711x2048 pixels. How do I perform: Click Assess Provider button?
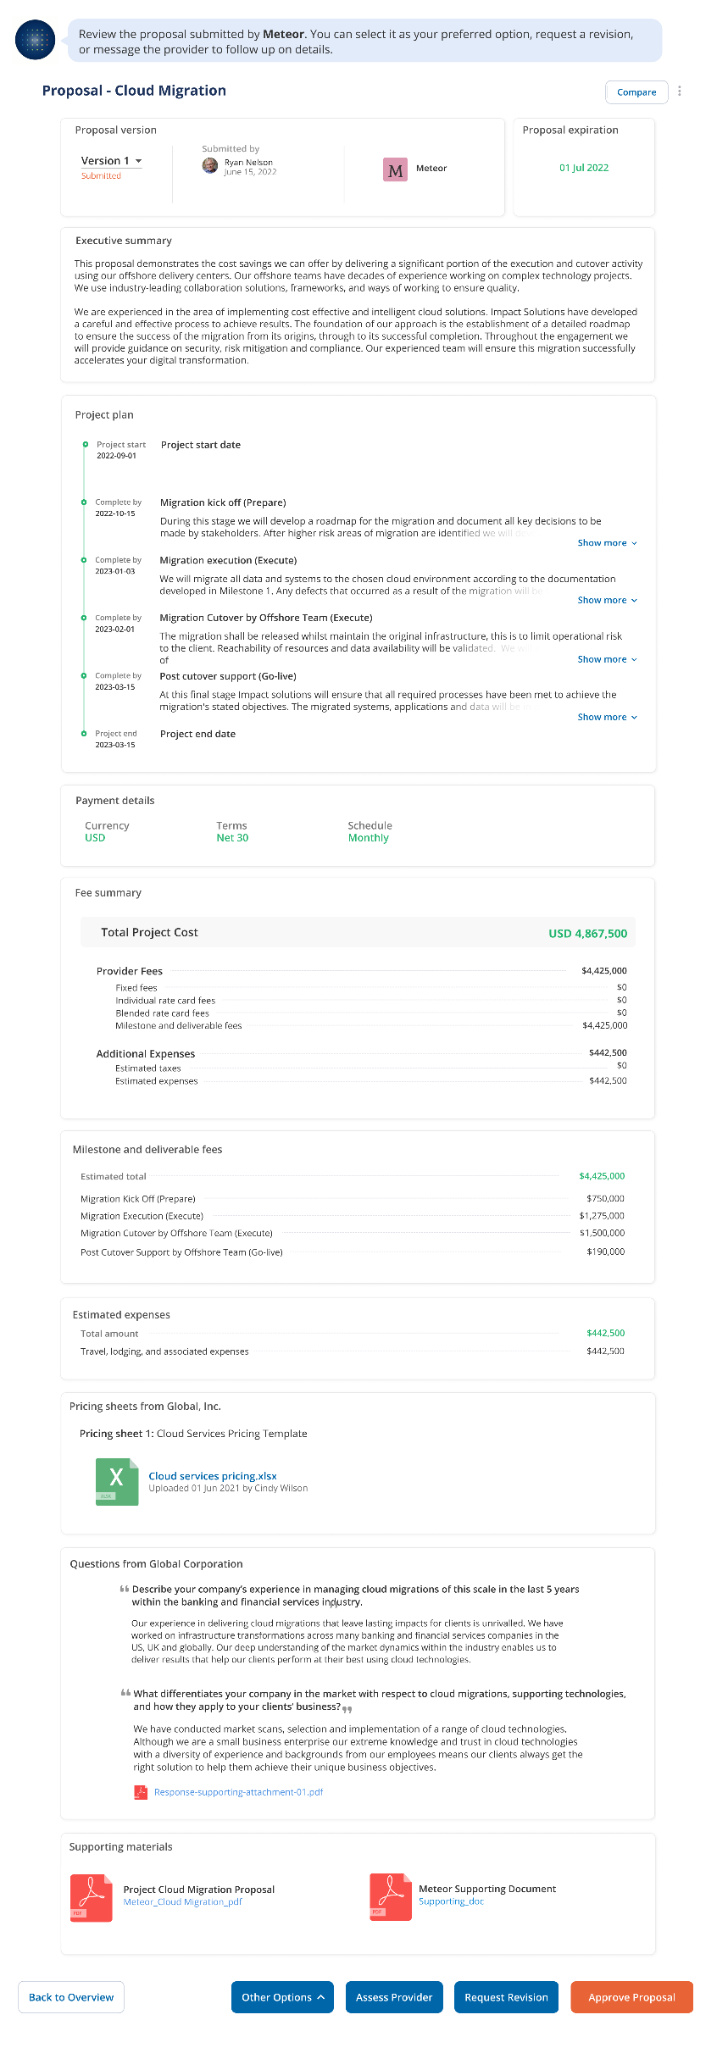394,1997
